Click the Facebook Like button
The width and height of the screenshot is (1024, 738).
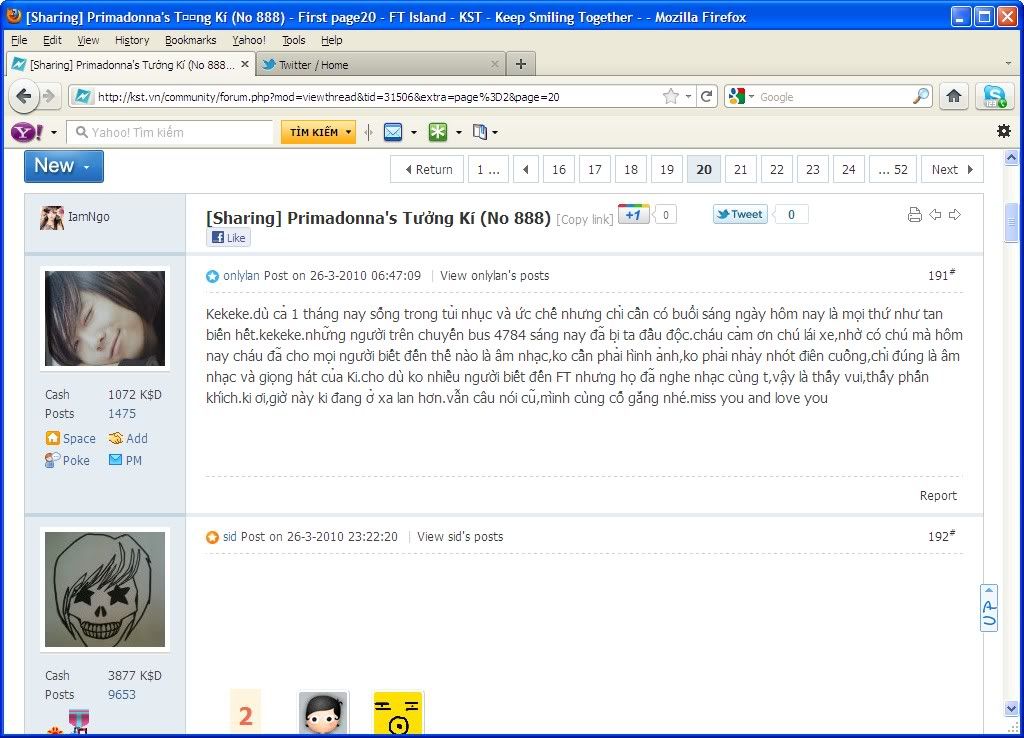(x=229, y=238)
